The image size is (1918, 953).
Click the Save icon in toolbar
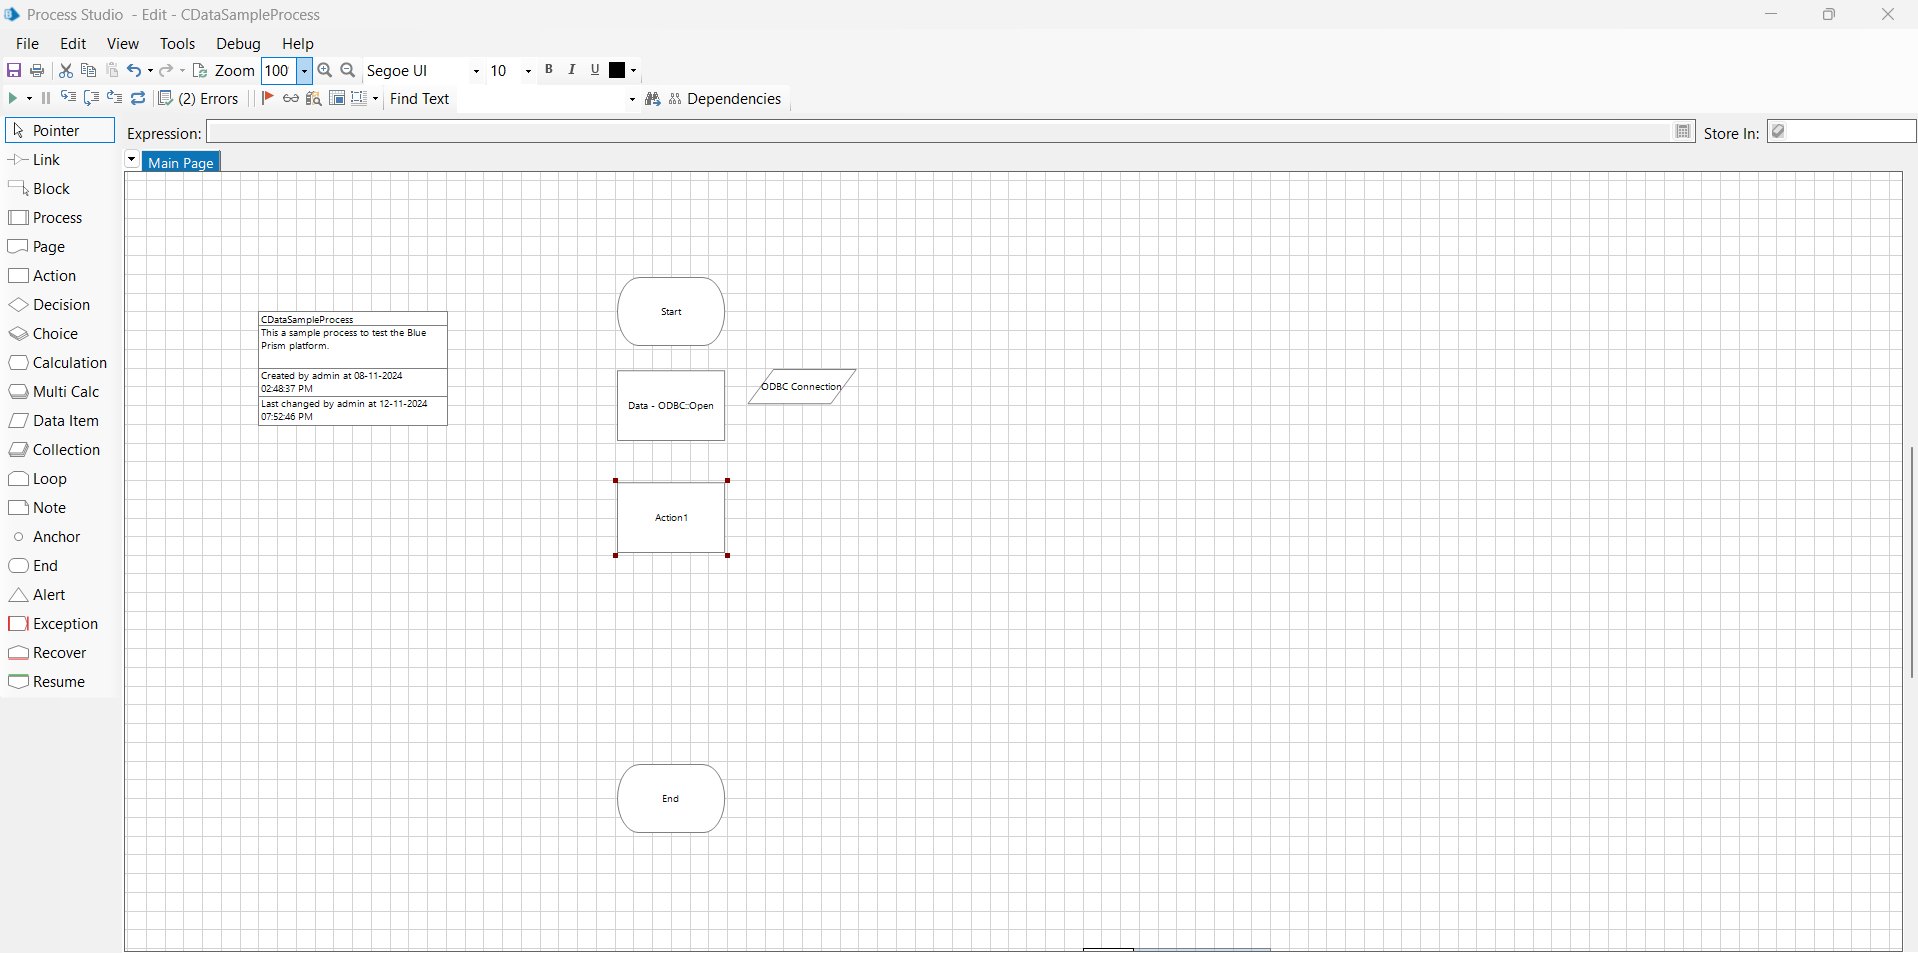14,70
